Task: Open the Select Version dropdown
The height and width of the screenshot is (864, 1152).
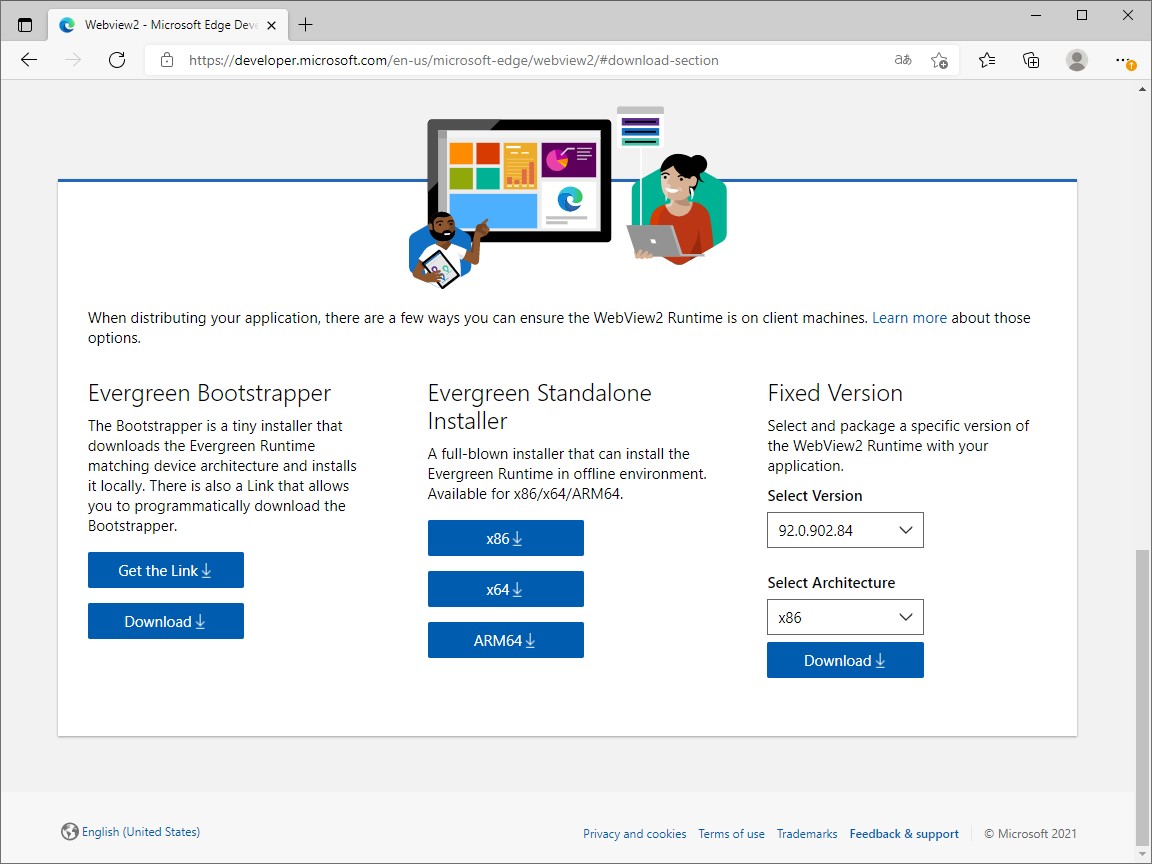Action: pyautogui.click(x=845, y=530)
